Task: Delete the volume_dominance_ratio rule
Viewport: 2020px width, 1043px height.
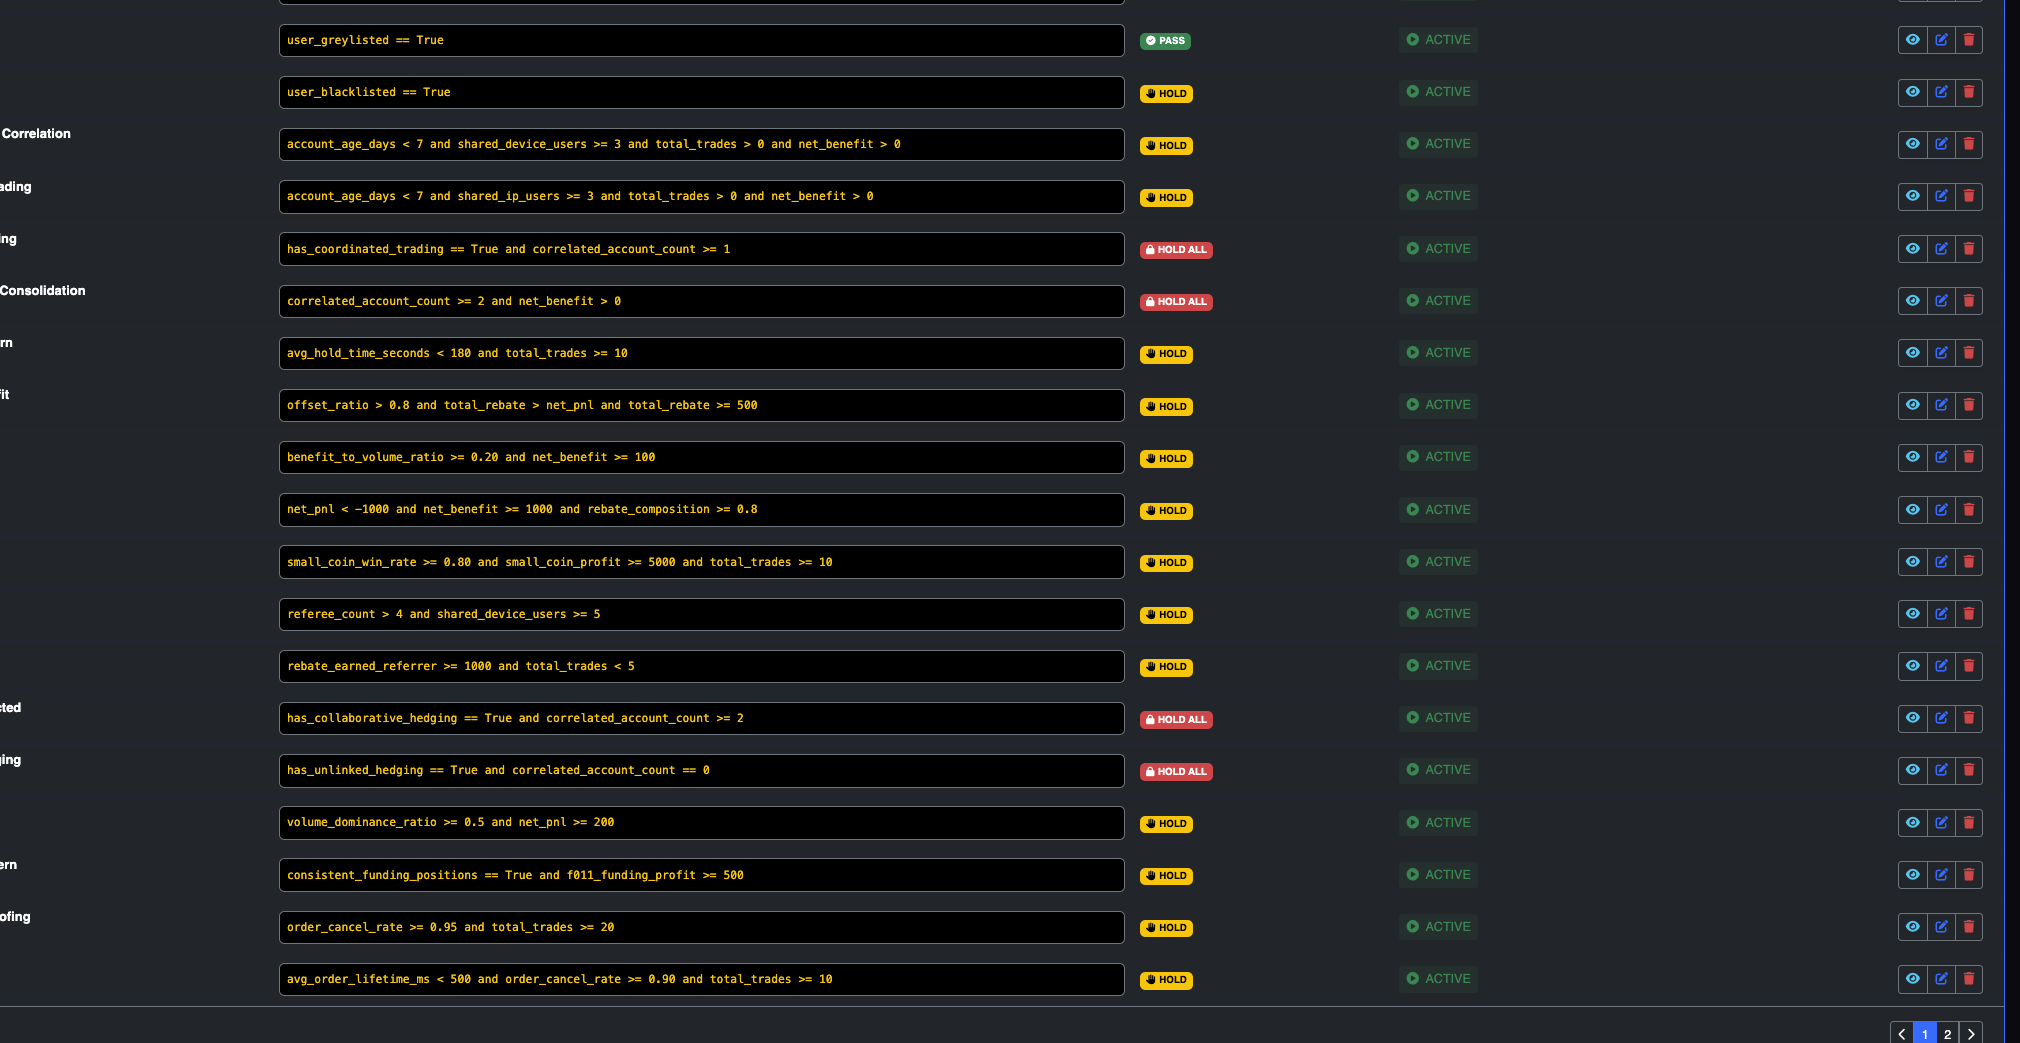Action: [x=1968, y=823]
